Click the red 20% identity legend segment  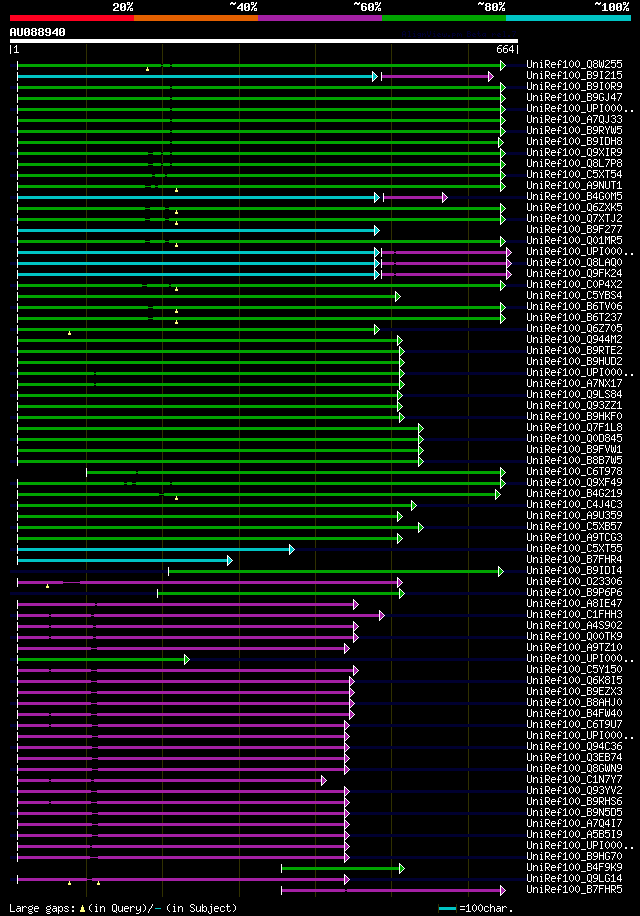72,18
